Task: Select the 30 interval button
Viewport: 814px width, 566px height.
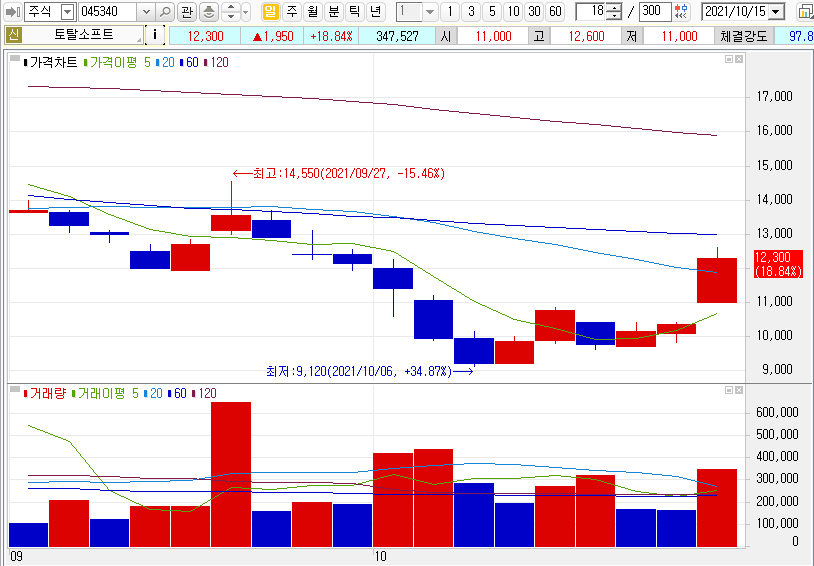Action: (x=534, y=11)
